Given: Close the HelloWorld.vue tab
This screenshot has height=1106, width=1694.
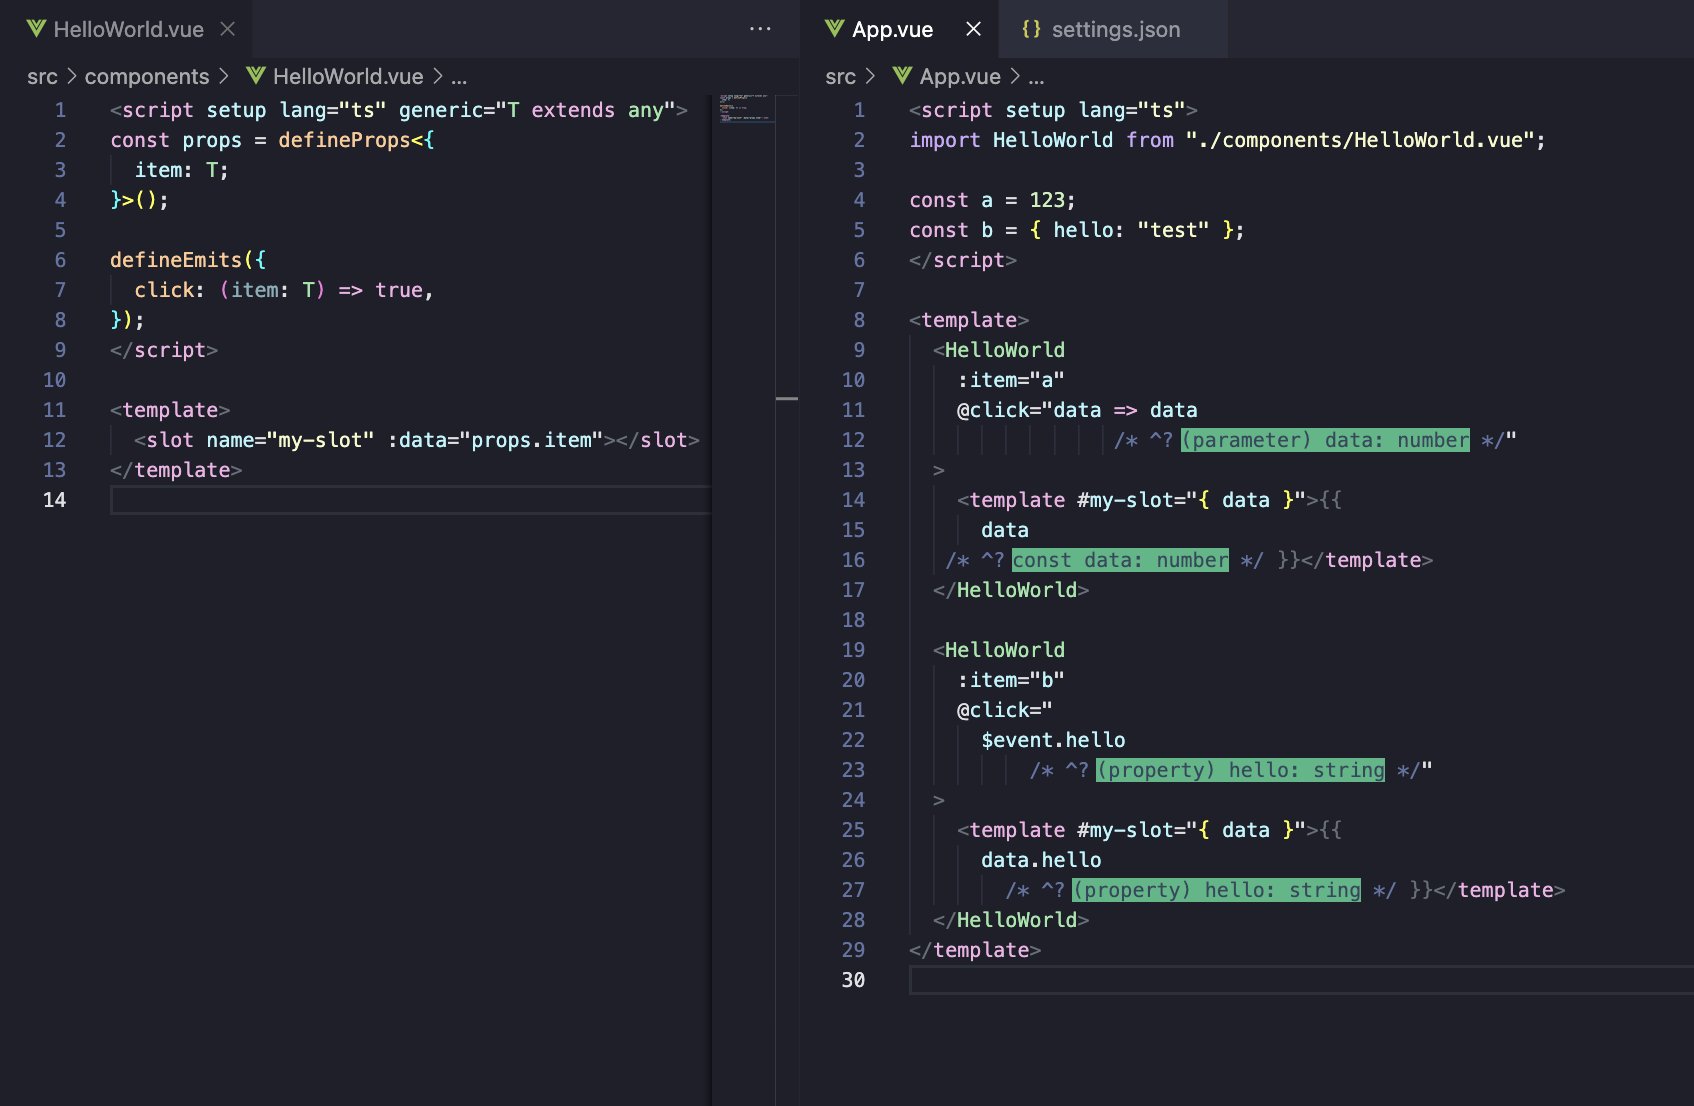Looking at the screenshot, I should (228, 29).
